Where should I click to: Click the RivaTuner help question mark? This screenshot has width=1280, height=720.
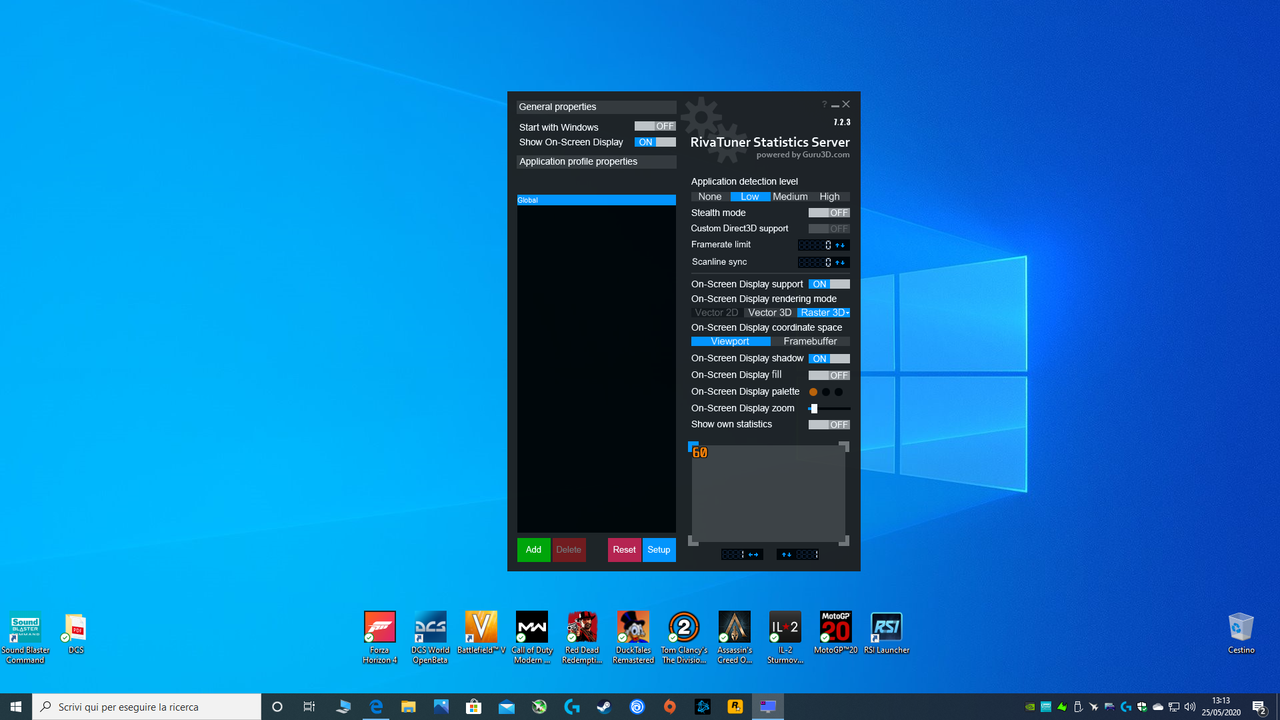coord(824,104)
